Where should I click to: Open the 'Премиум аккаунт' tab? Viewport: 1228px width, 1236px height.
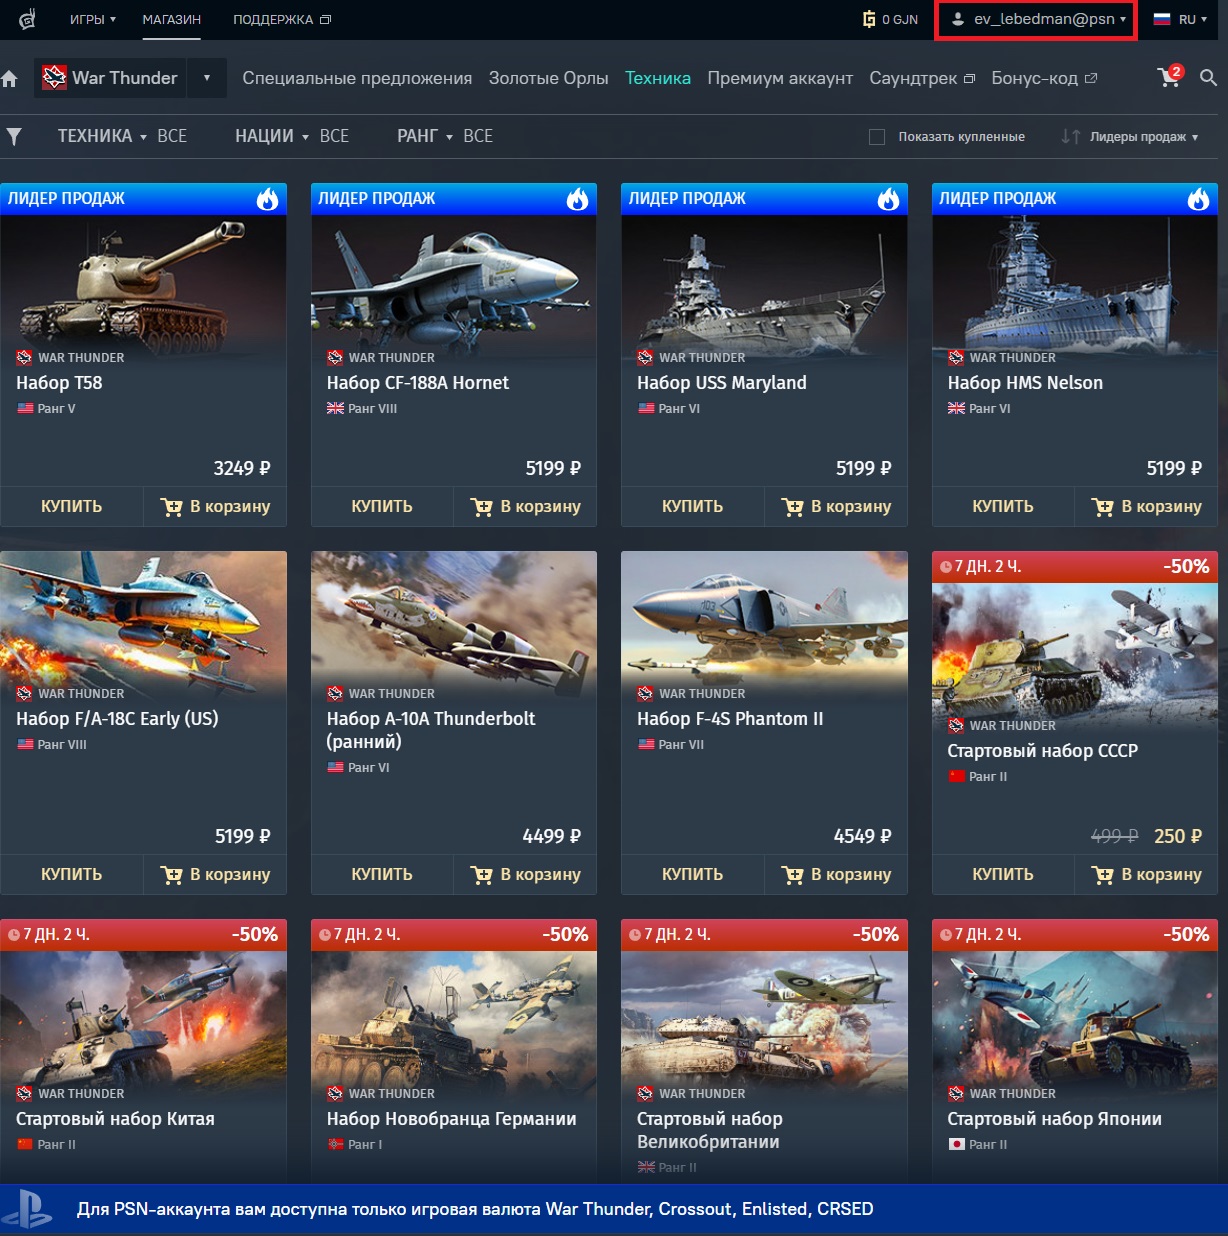point(780,78)
